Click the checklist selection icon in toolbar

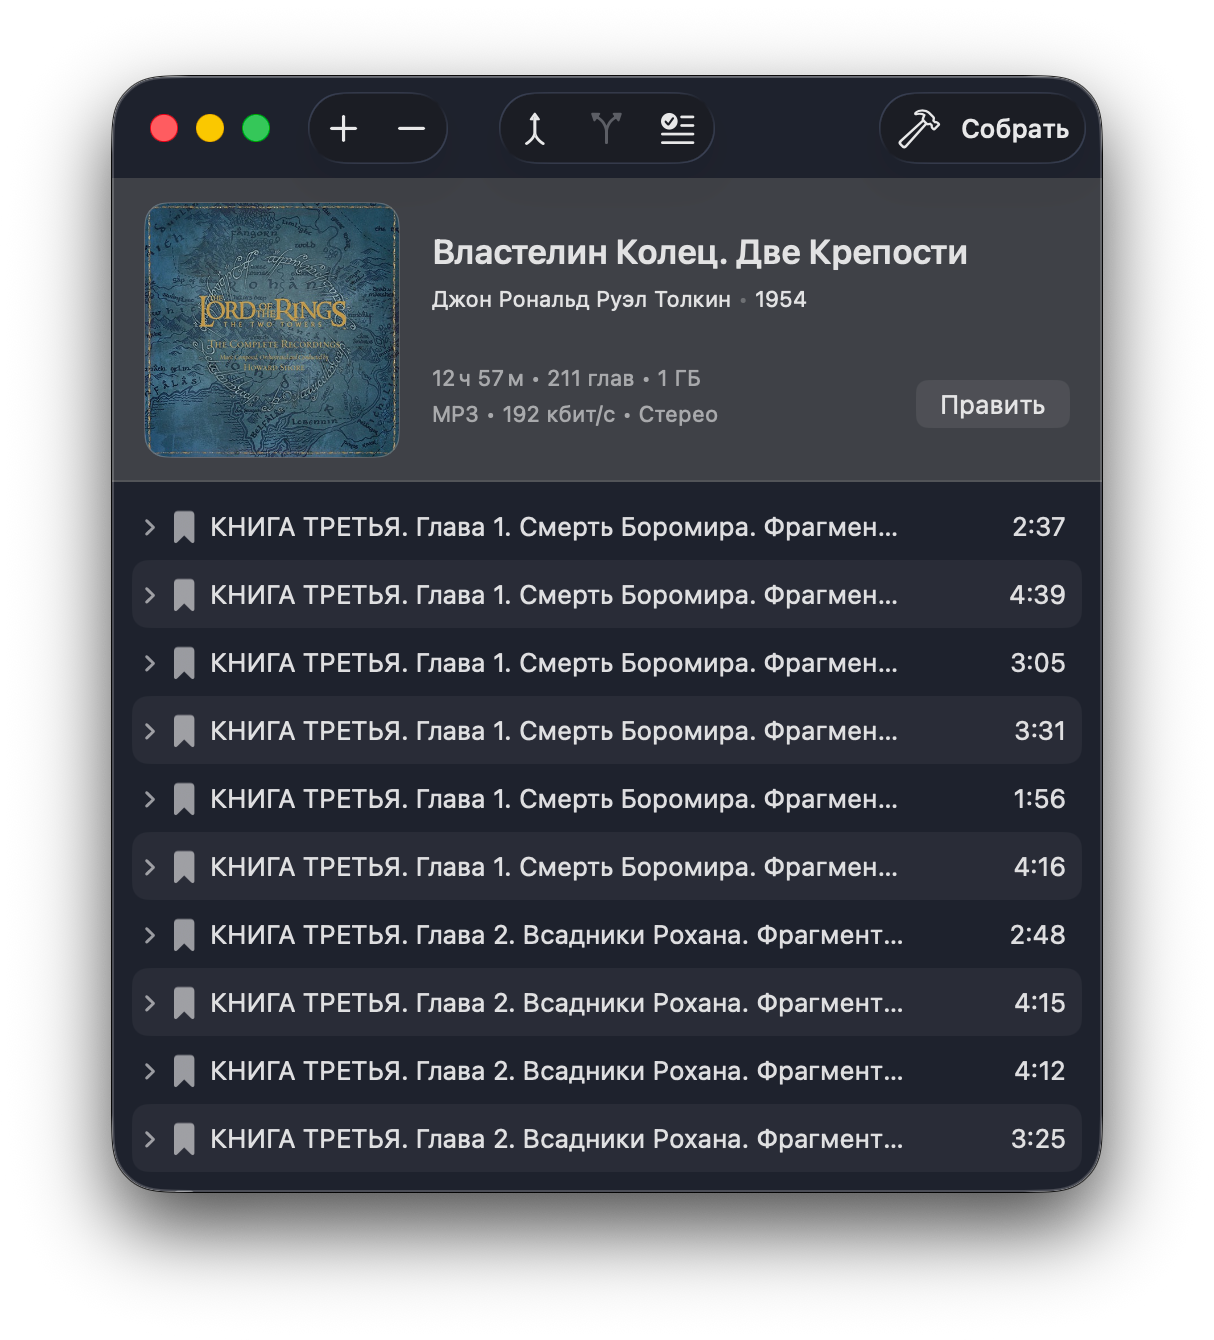[677, 129]
